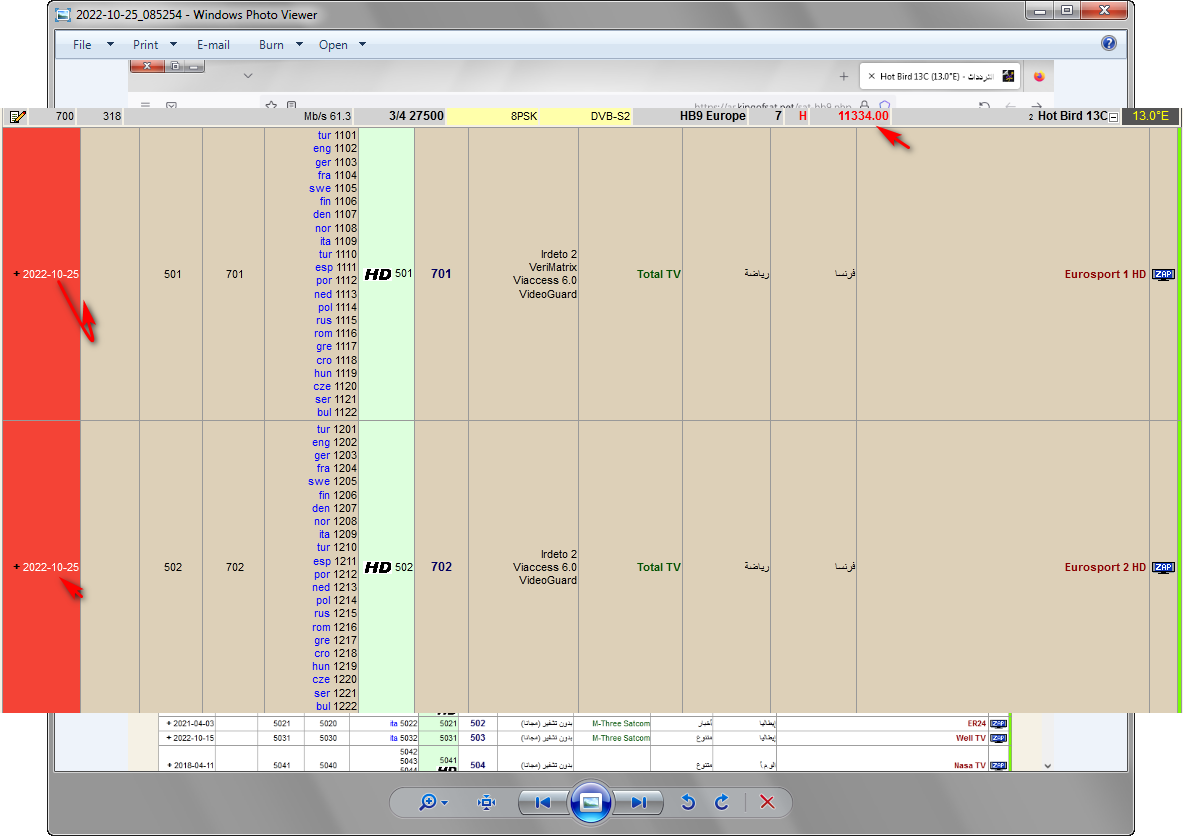
Task: Click the Well TV channel name
Action: coord(970,738)
